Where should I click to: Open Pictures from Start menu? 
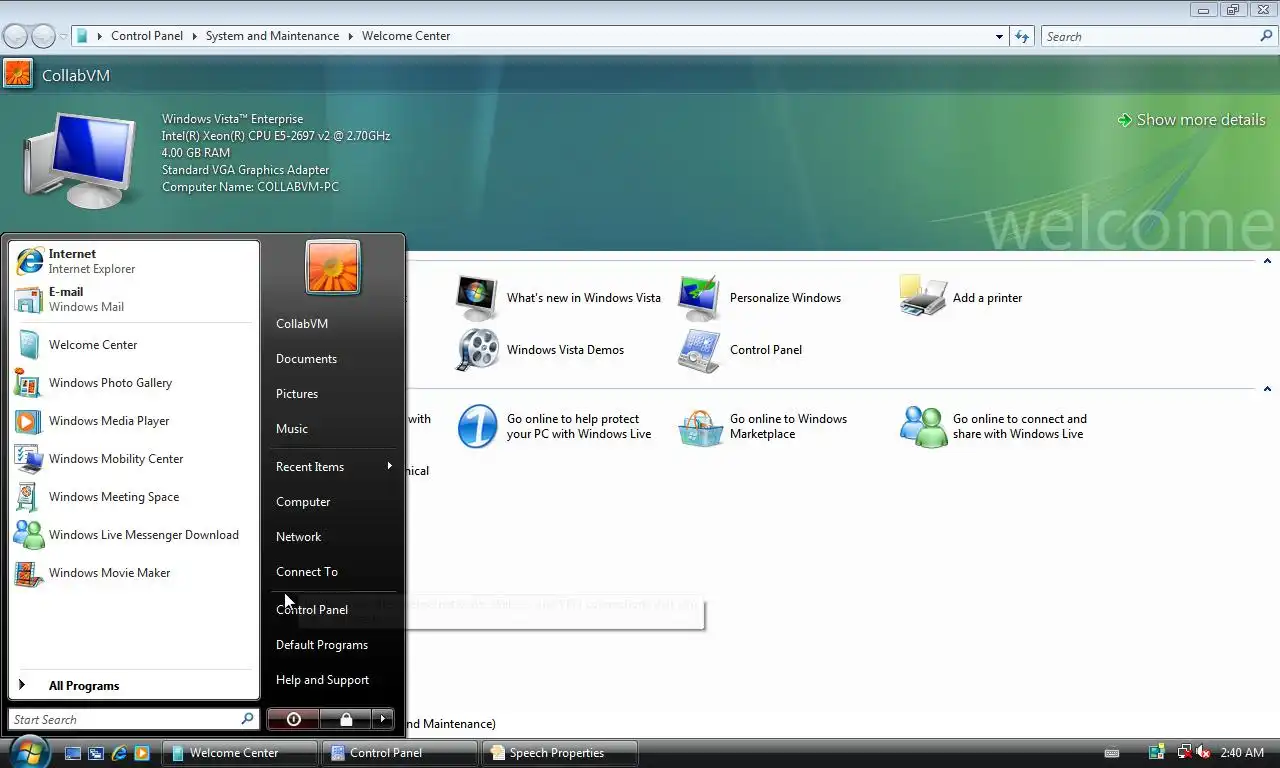[x=334, y=394]
